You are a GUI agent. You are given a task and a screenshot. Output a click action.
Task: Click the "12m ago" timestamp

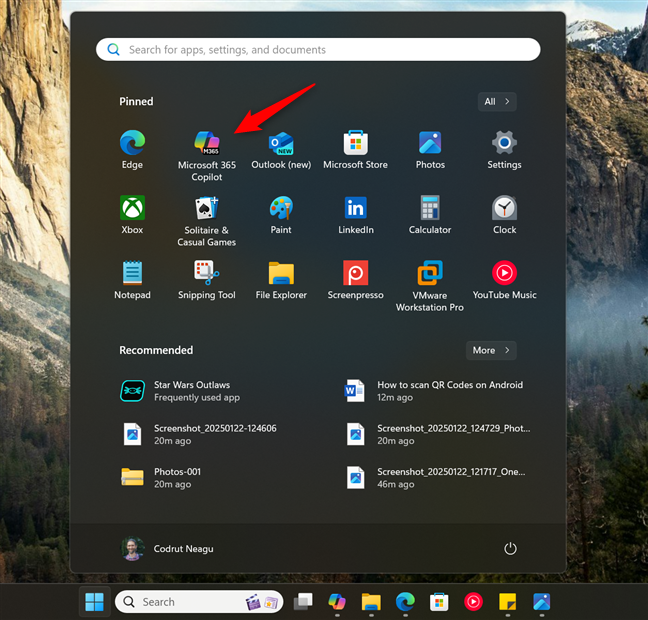click(395, 398)
